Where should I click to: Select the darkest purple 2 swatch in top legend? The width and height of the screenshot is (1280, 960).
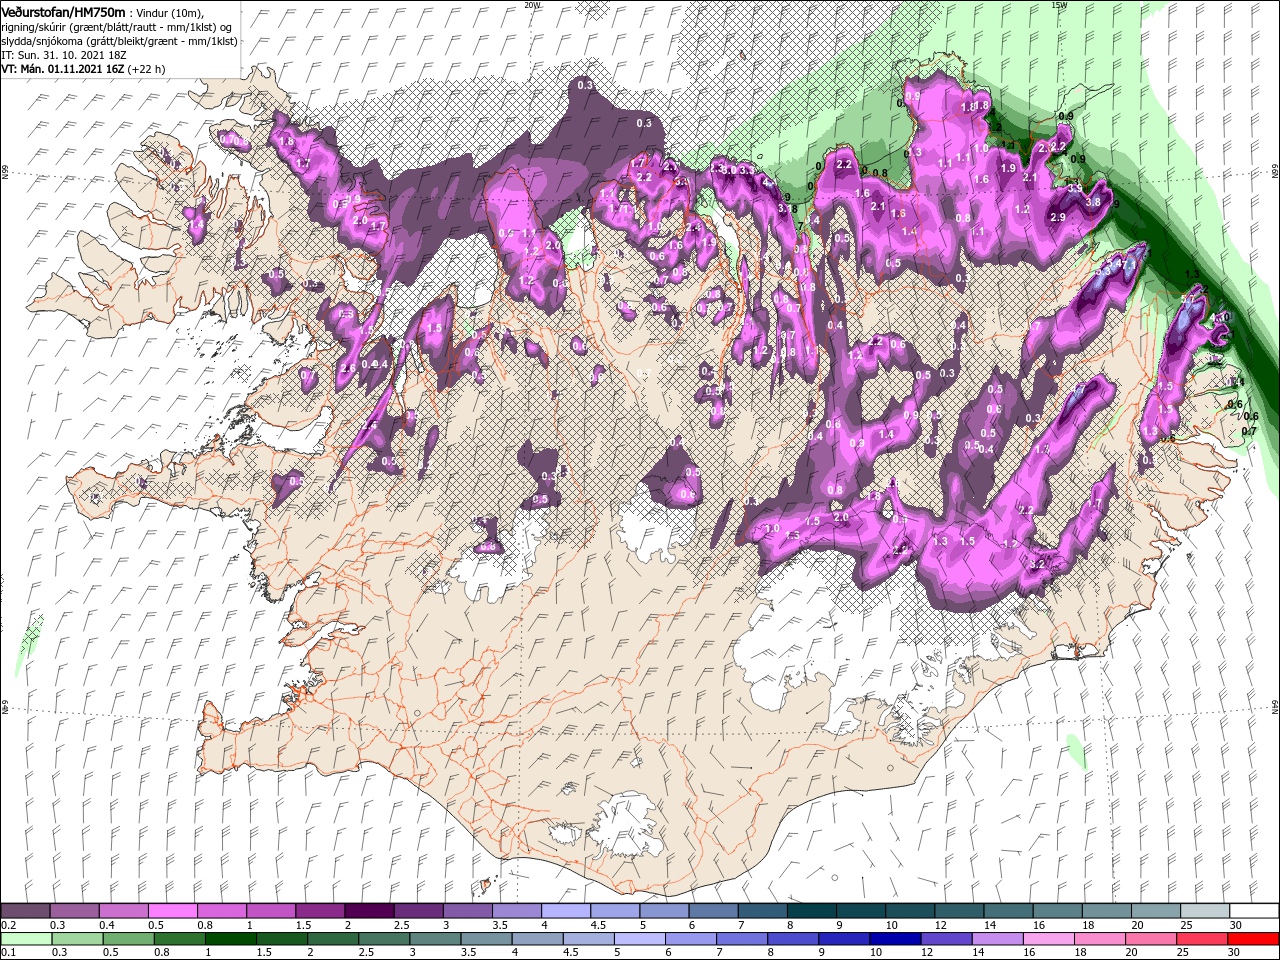[369, 910]
